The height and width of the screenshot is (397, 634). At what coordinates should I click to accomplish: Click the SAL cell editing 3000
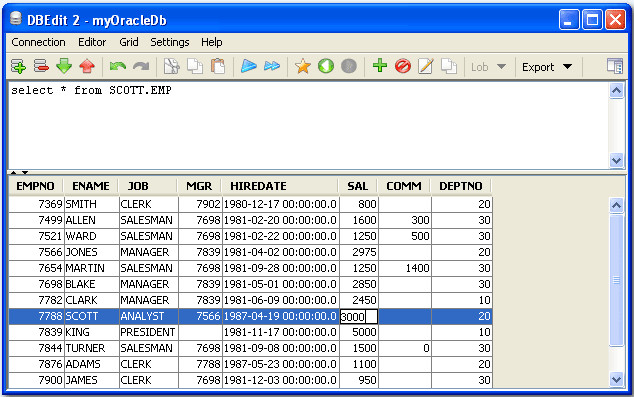[x=359, y=317]
